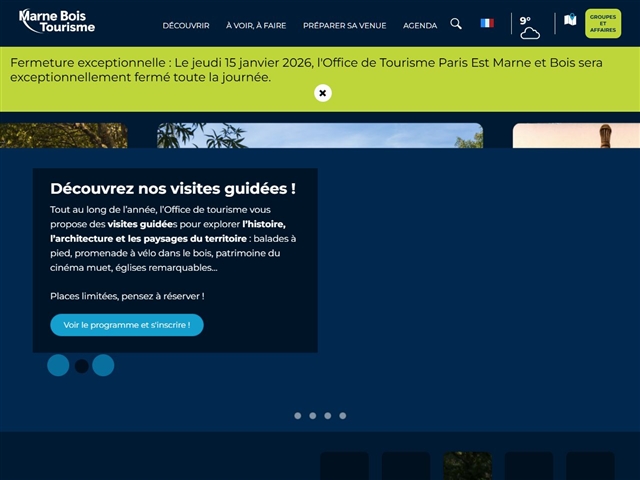
Task: Open the bottom thumbnail showing tree foliage
Action: click(467, 466)
